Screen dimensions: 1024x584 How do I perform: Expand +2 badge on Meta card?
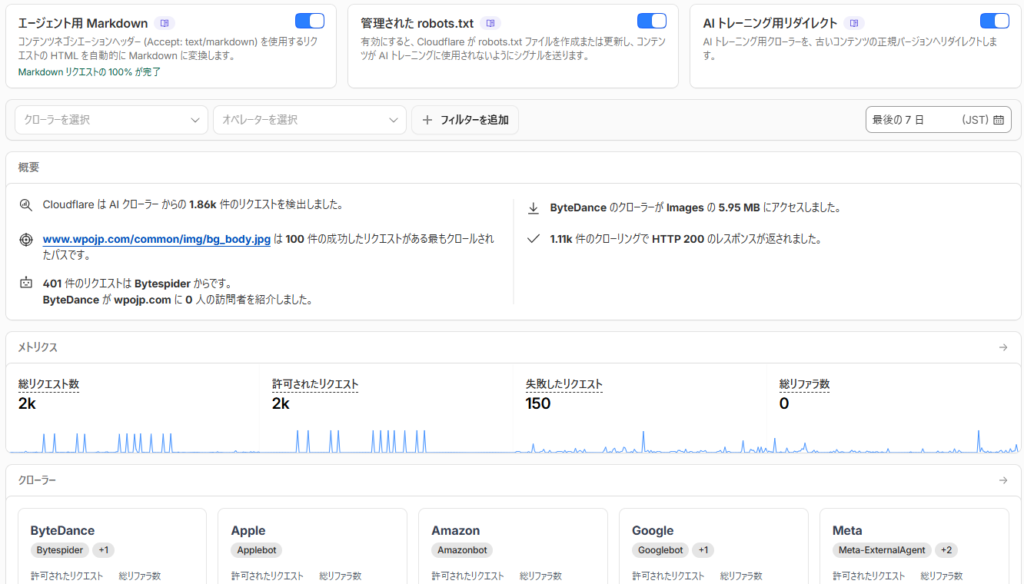946,550
